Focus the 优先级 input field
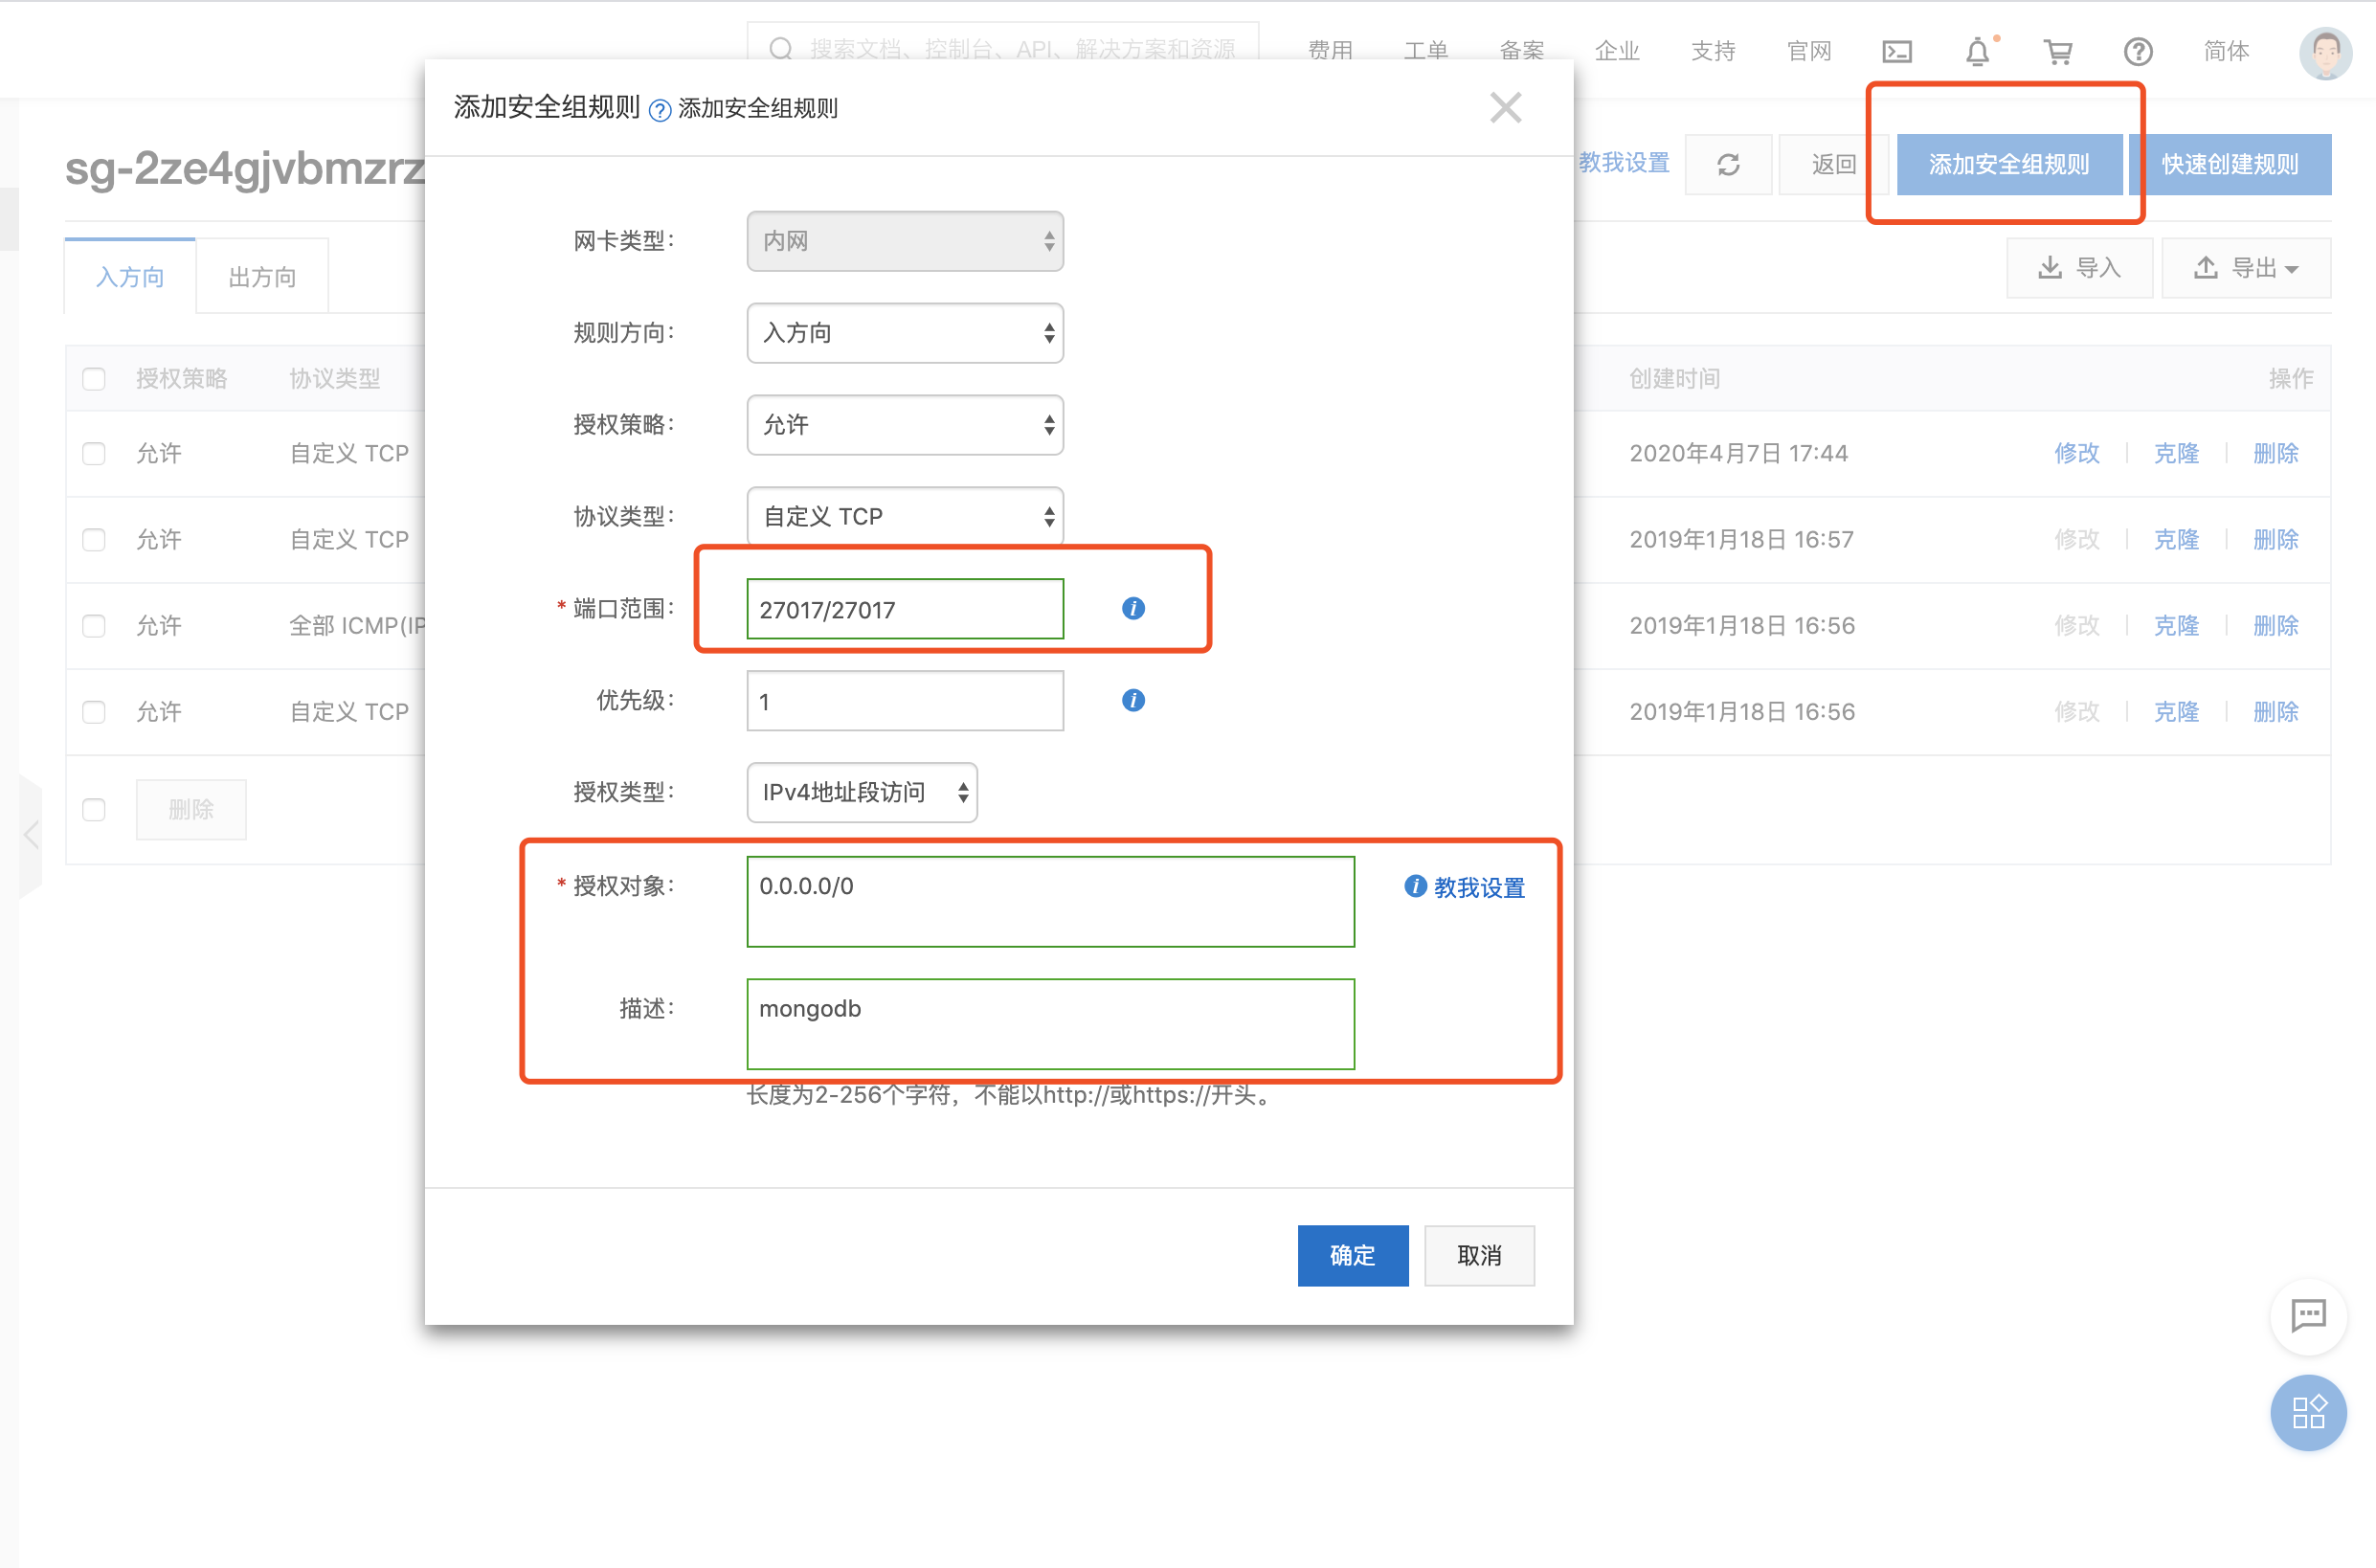Viewport: 2376px width, 1568px height. (905, 700)
